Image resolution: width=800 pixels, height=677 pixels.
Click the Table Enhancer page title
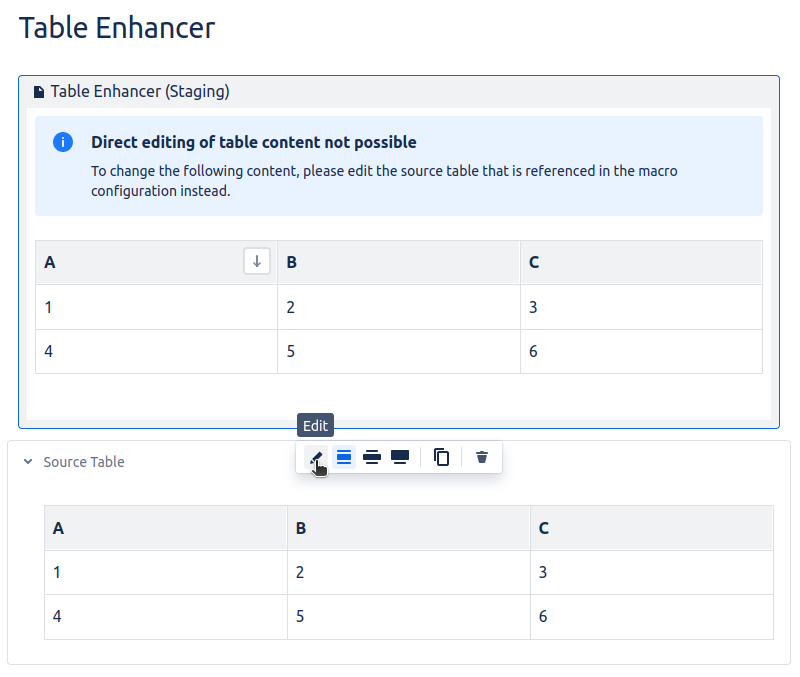click(117, 28)
